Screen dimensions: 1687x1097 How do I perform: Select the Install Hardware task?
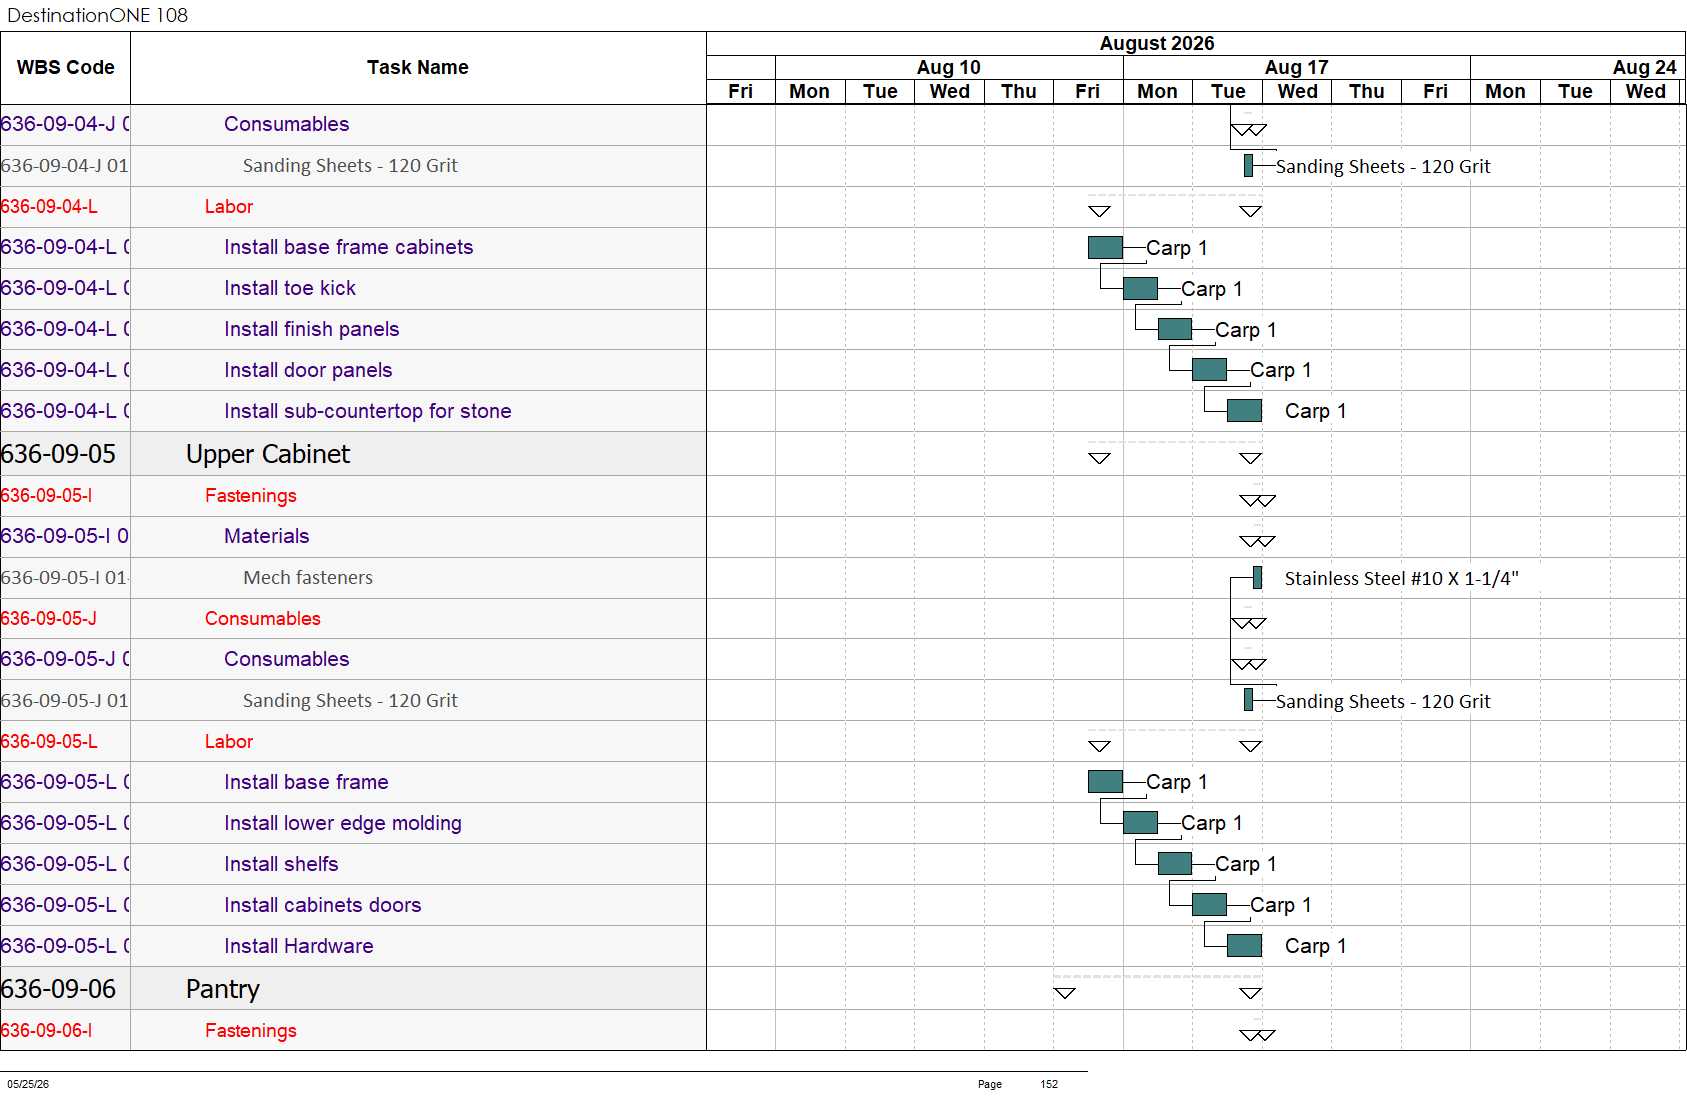pyautogui.click(x=299, y=946)
